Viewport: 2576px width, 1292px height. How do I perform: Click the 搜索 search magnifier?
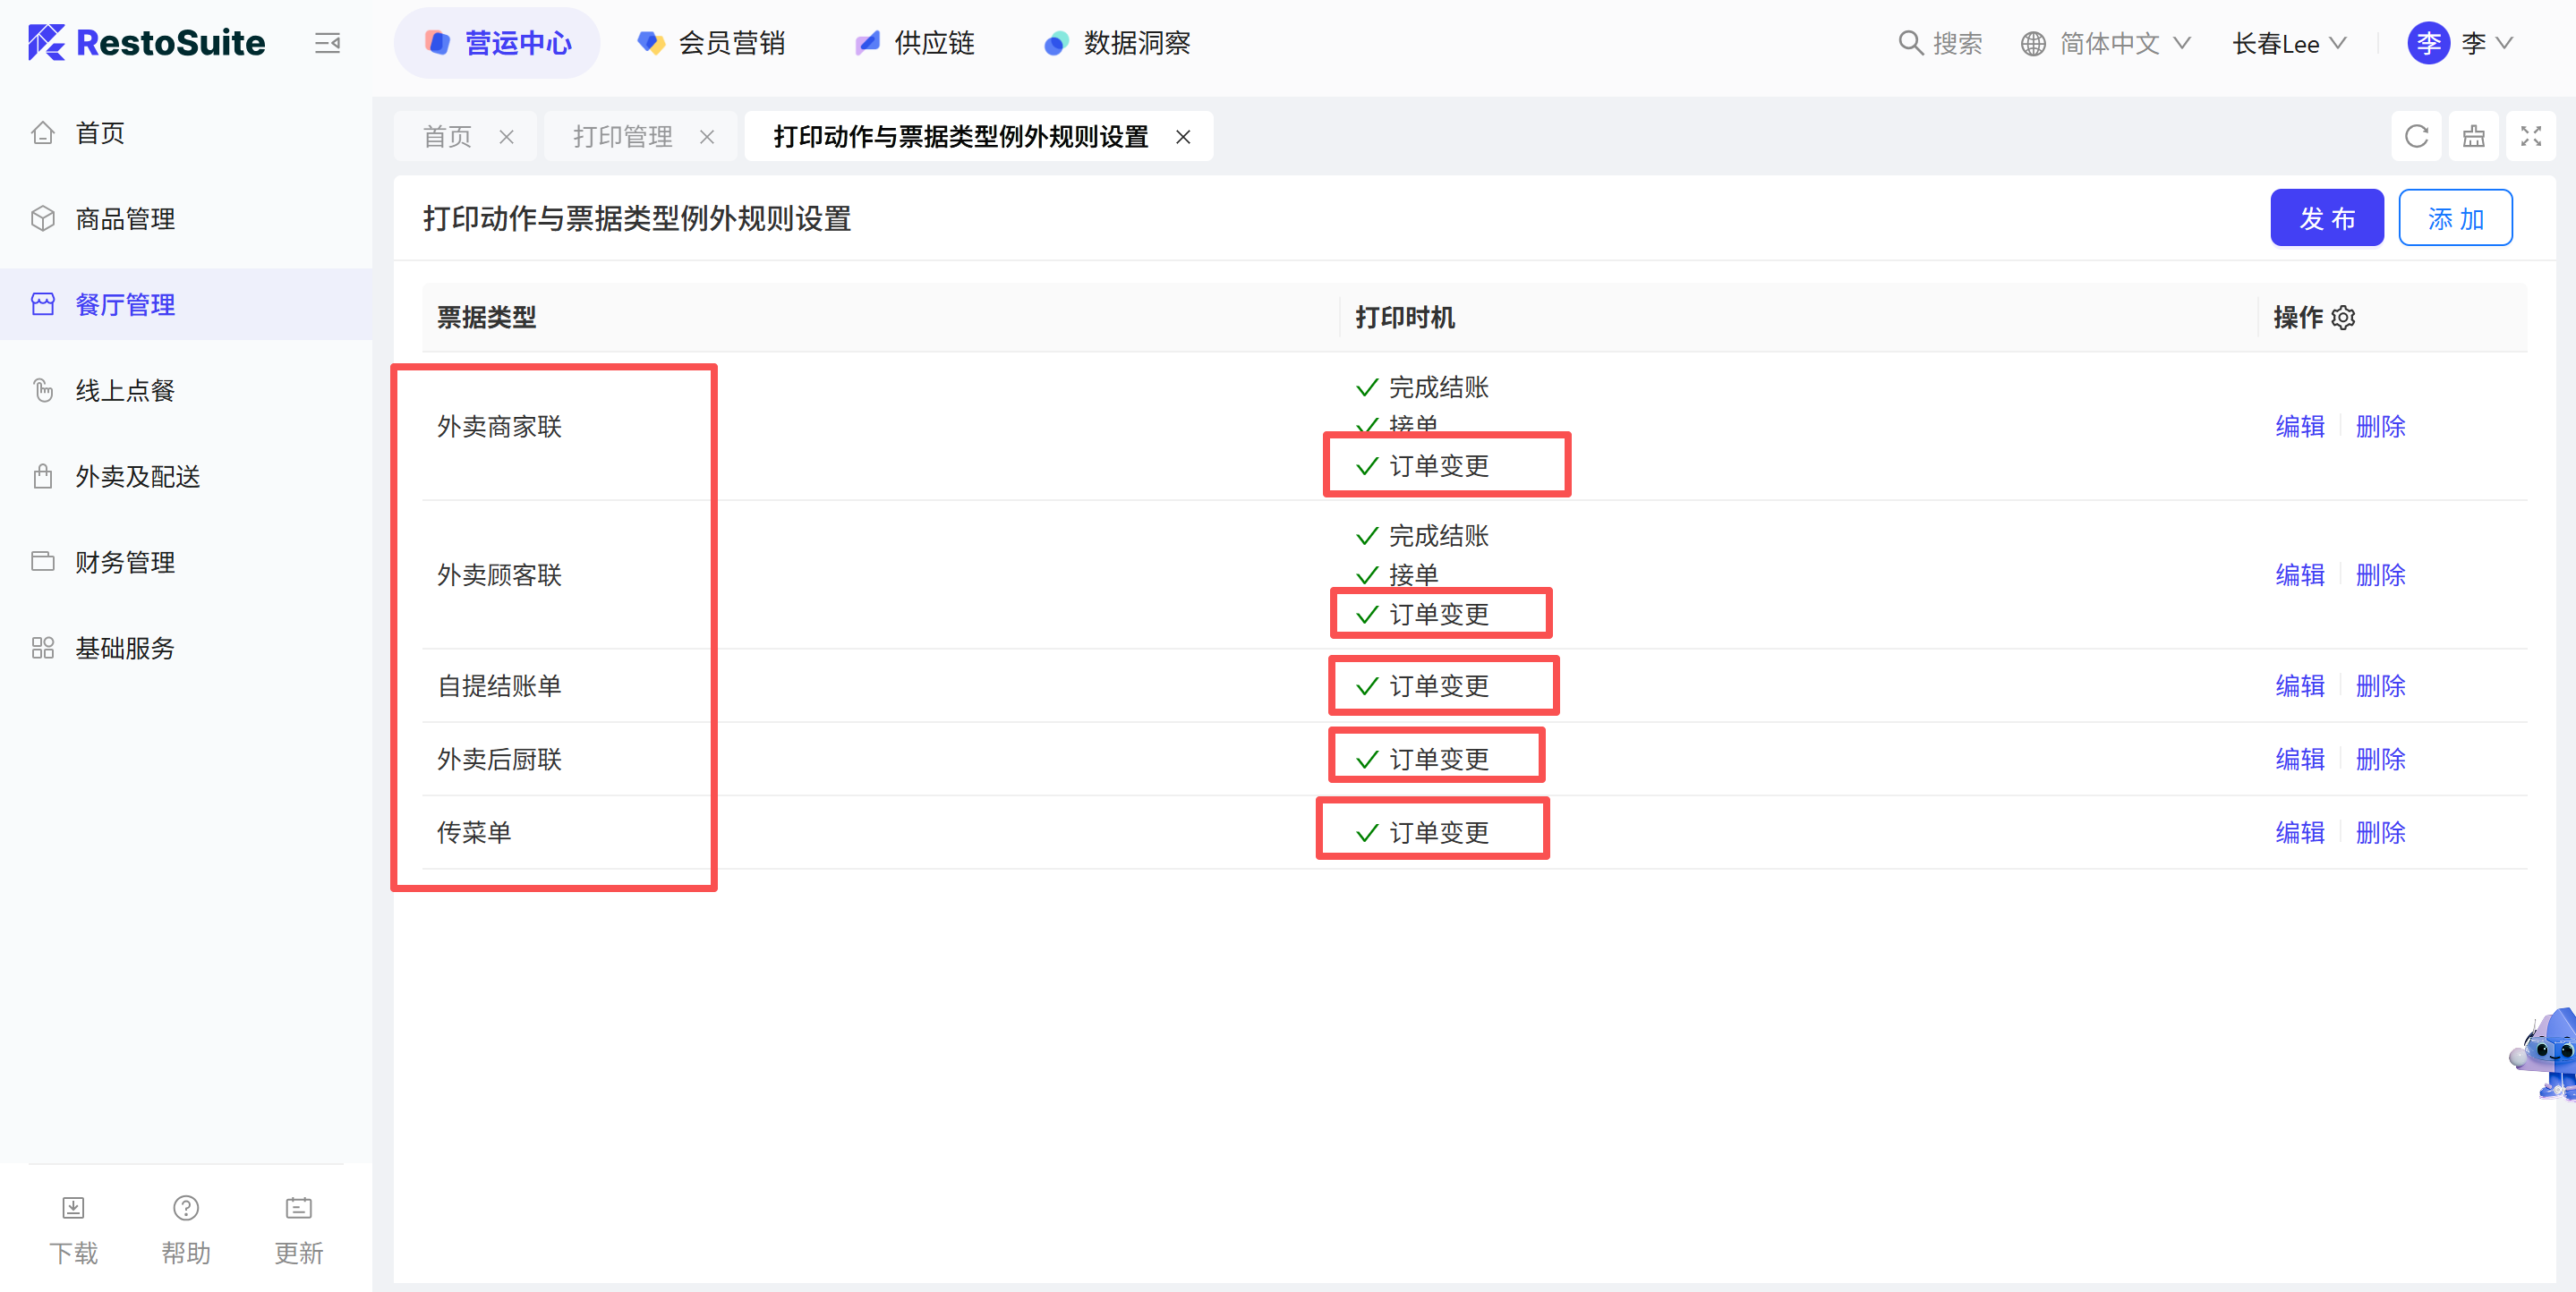[x=1910, y=43]
